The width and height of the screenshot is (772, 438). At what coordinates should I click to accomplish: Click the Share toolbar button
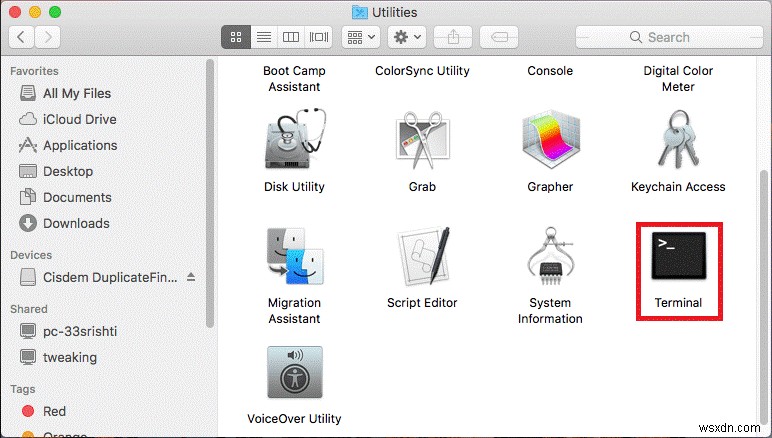coord(453,37)
